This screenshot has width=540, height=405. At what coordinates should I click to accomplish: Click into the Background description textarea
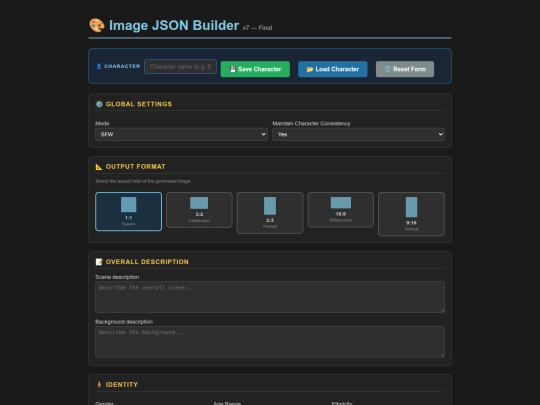coord(270,342)
